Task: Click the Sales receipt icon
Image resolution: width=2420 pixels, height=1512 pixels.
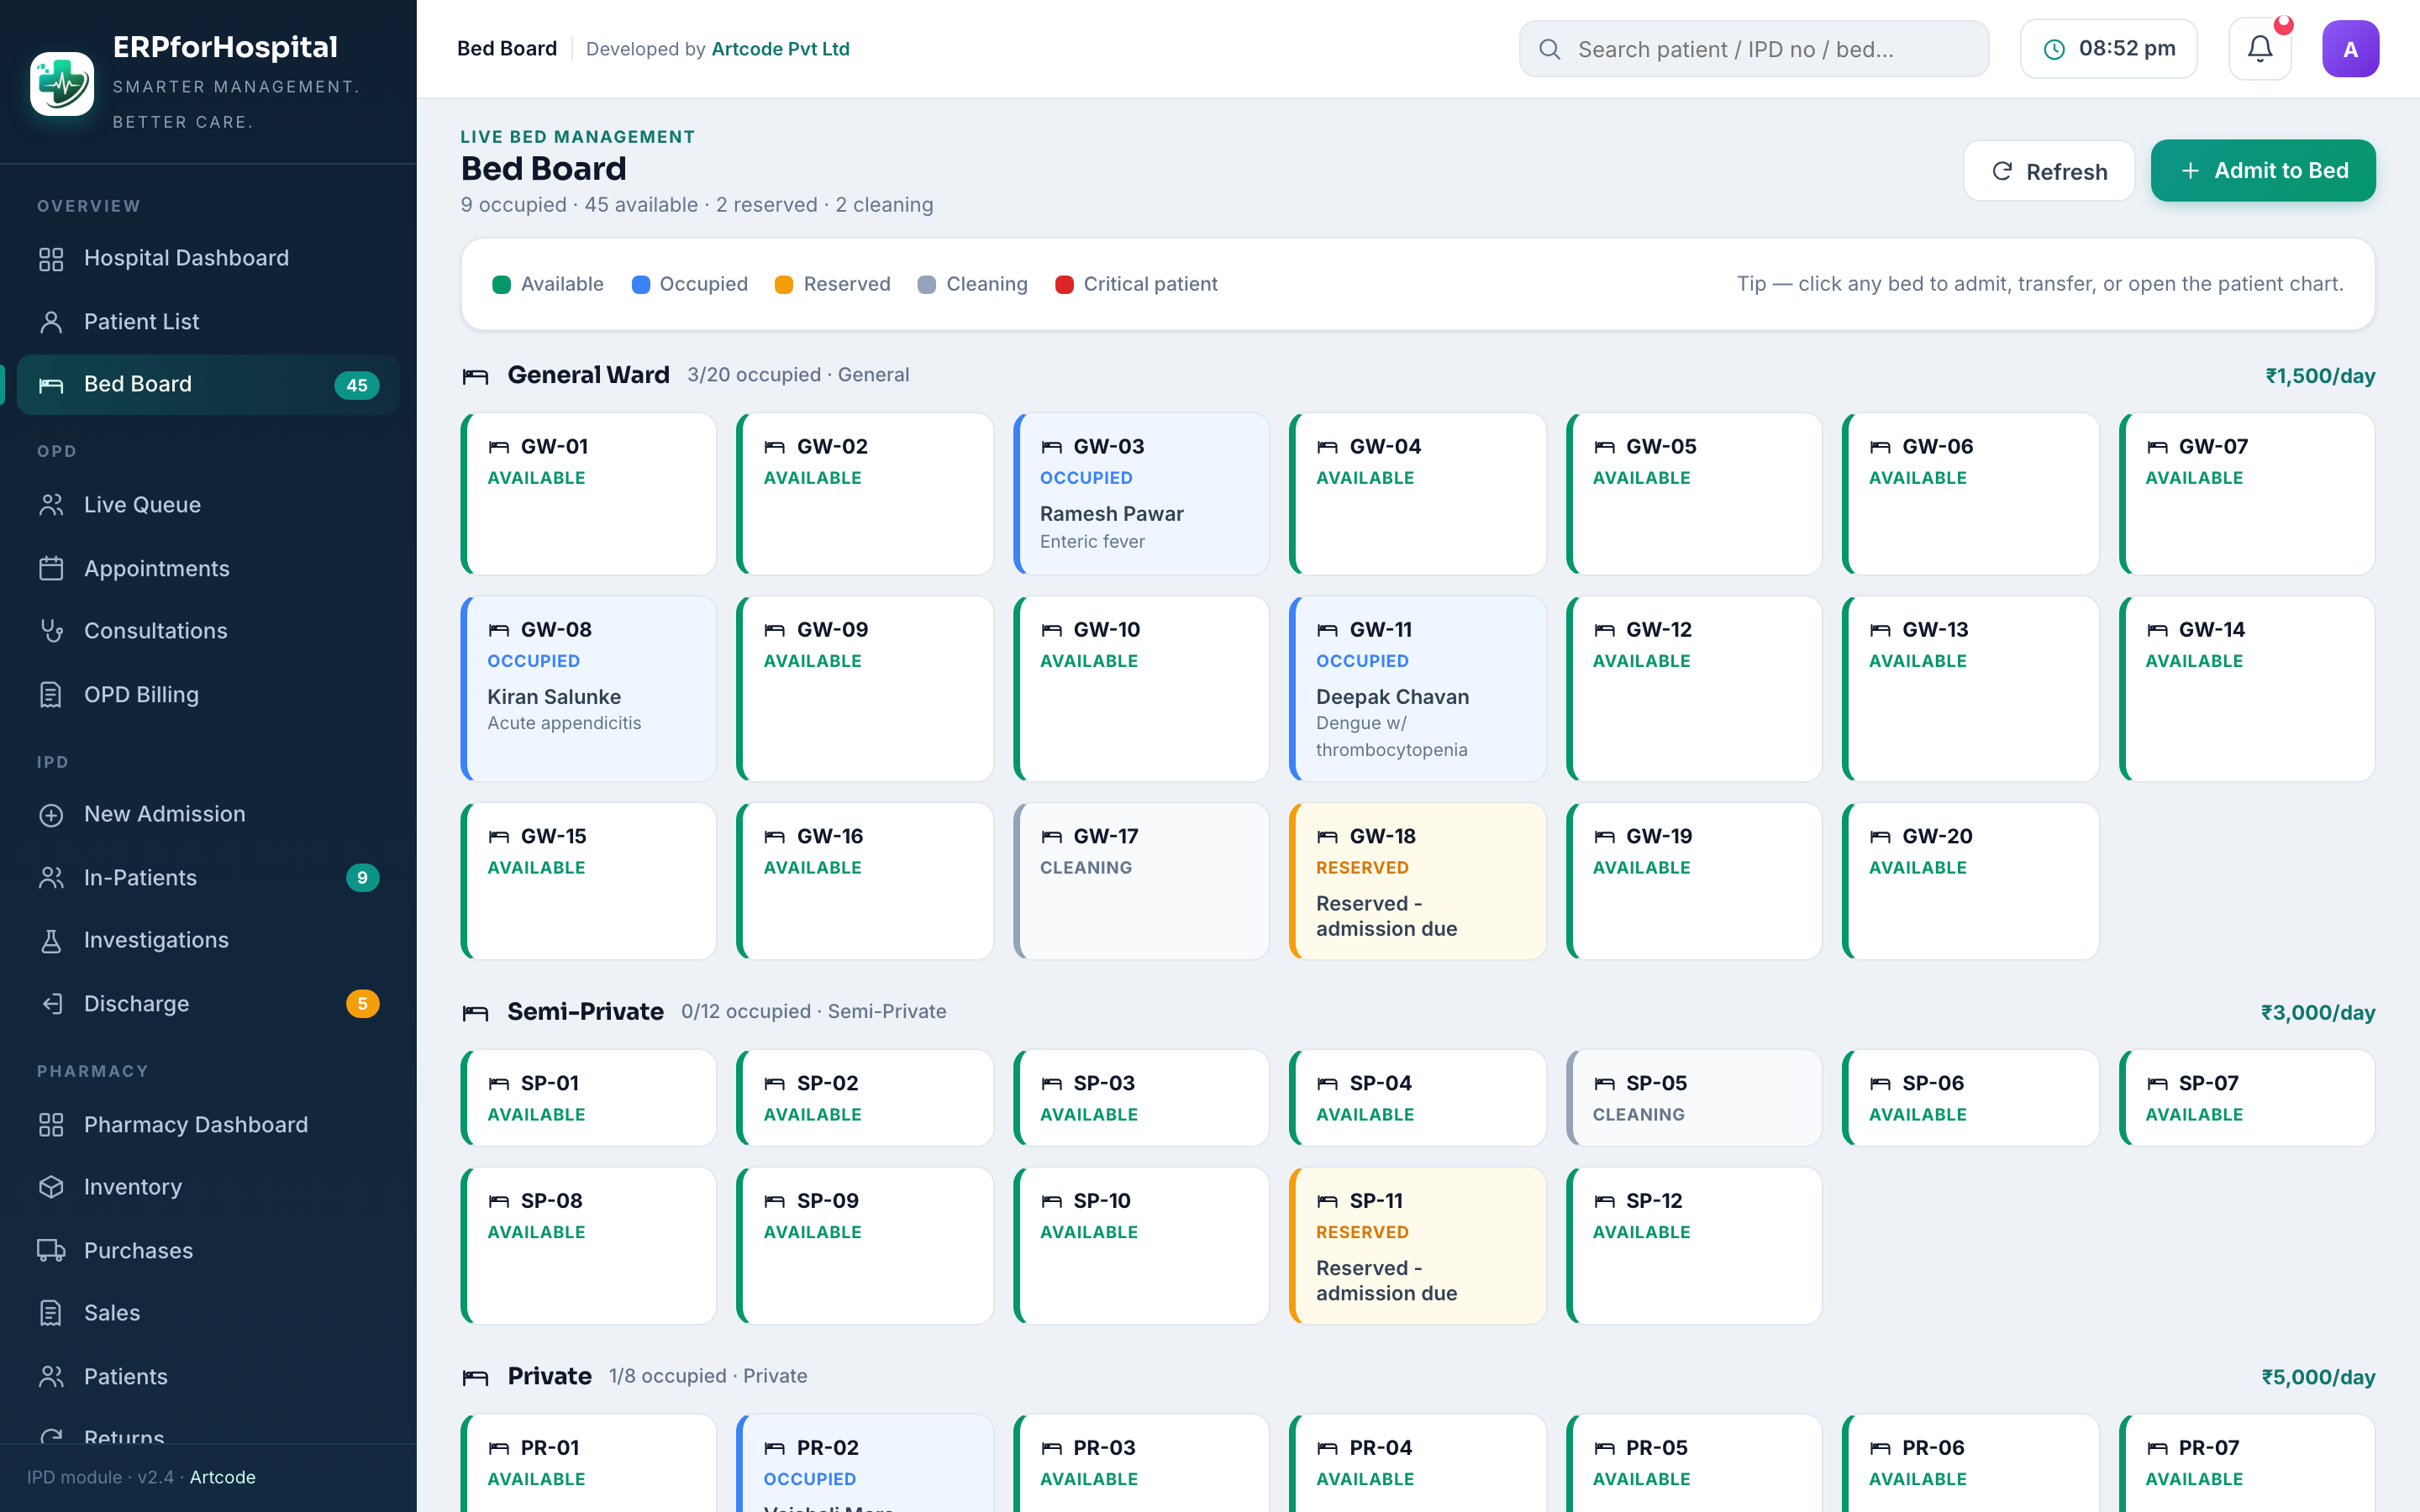Action: [x=51, y=1313]
